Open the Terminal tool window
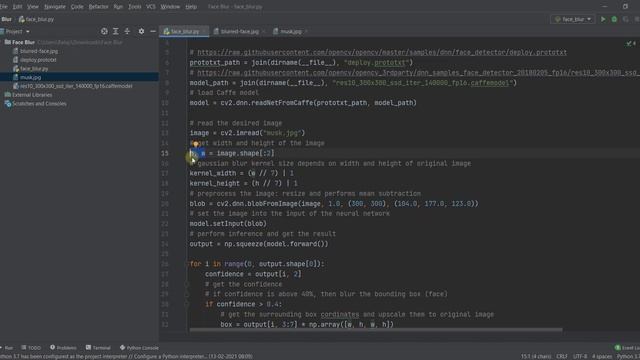The image size is (640, 360). [x=98, y=348]
